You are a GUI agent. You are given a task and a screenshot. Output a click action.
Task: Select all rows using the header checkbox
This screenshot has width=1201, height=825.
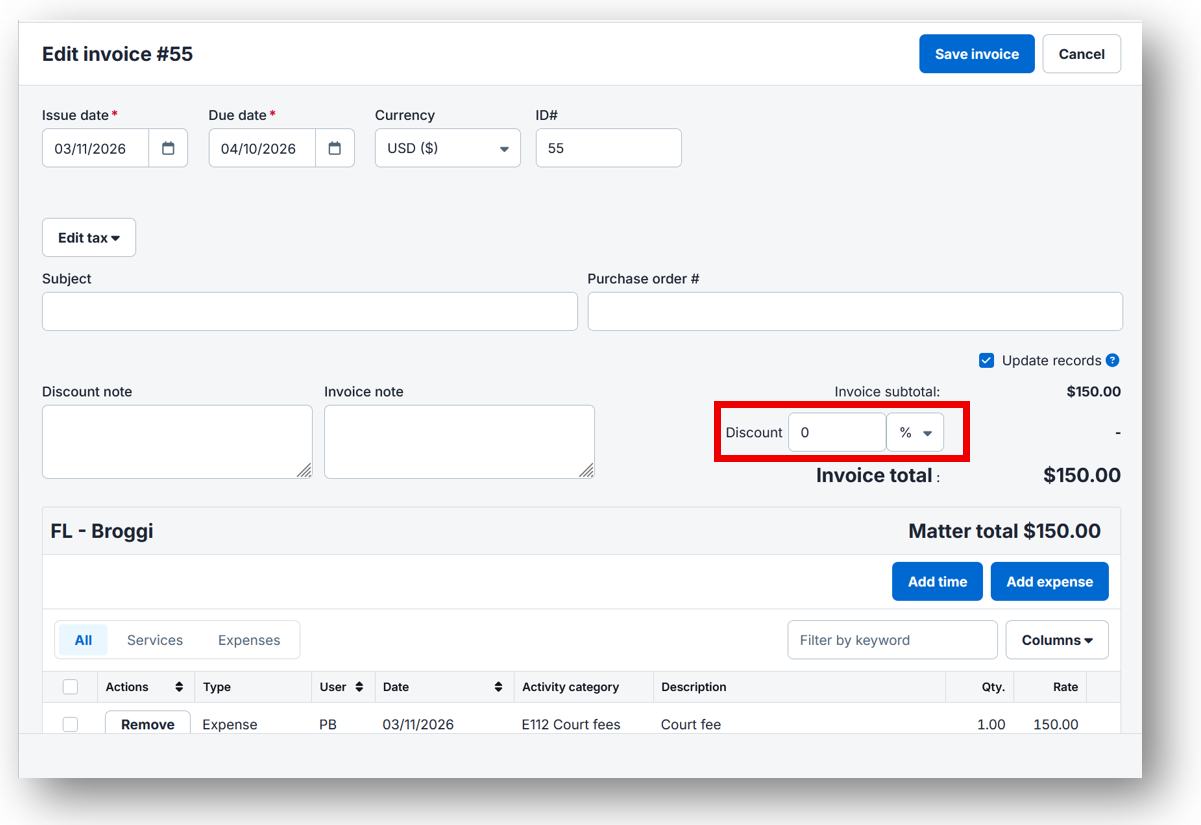(69, 687)
